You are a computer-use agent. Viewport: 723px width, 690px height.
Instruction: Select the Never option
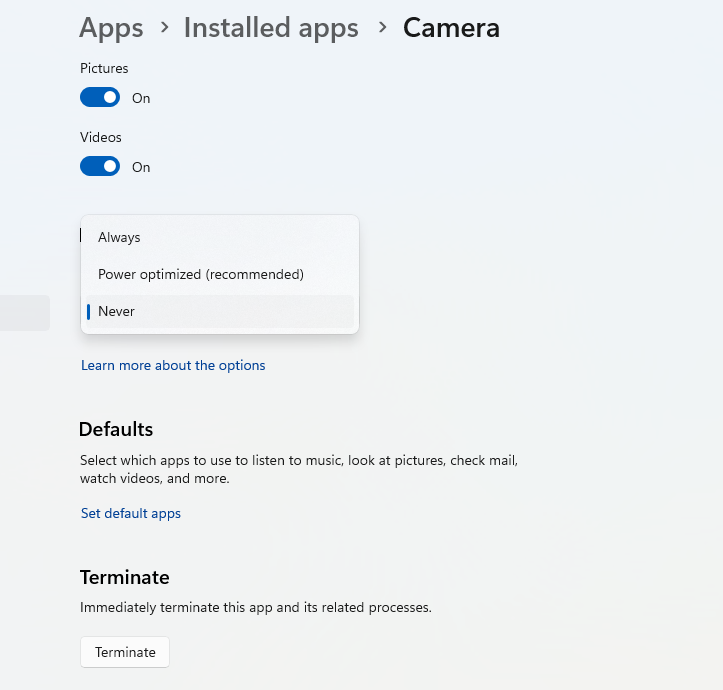(219, 311)
